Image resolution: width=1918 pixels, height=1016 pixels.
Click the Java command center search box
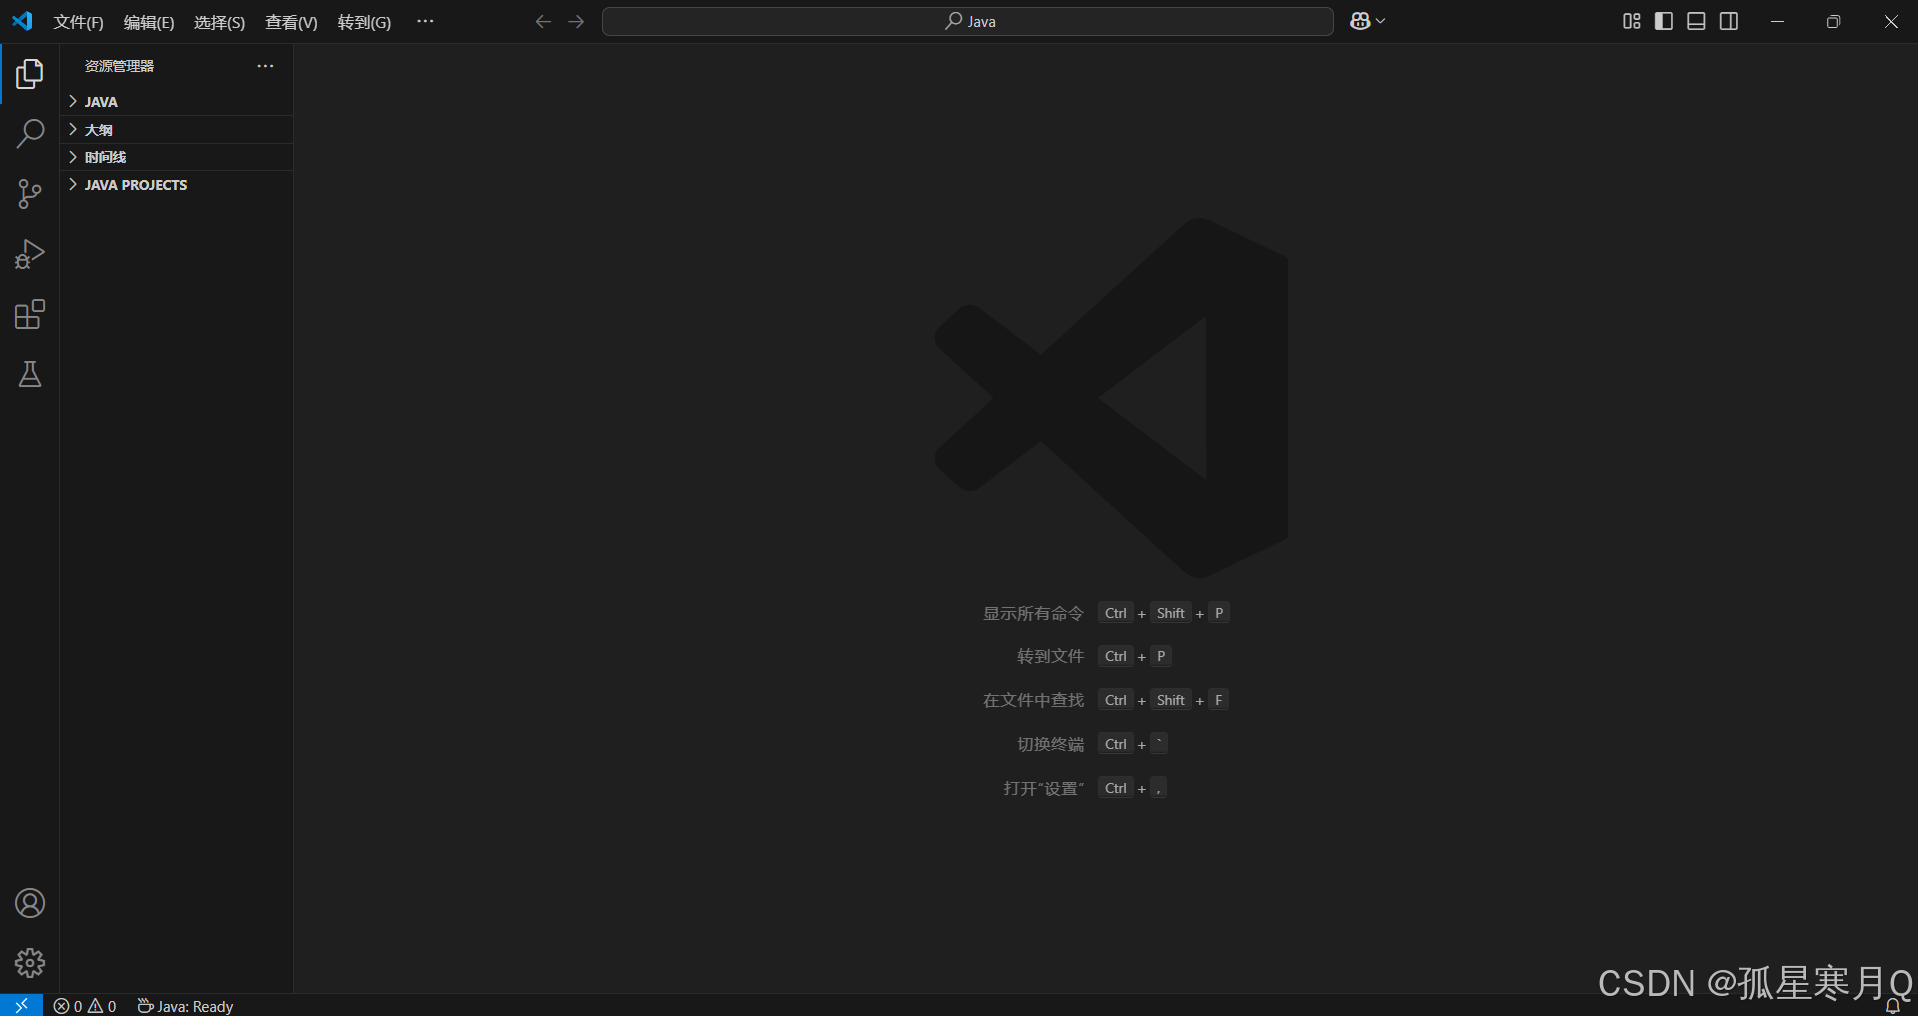coord(967,21)
